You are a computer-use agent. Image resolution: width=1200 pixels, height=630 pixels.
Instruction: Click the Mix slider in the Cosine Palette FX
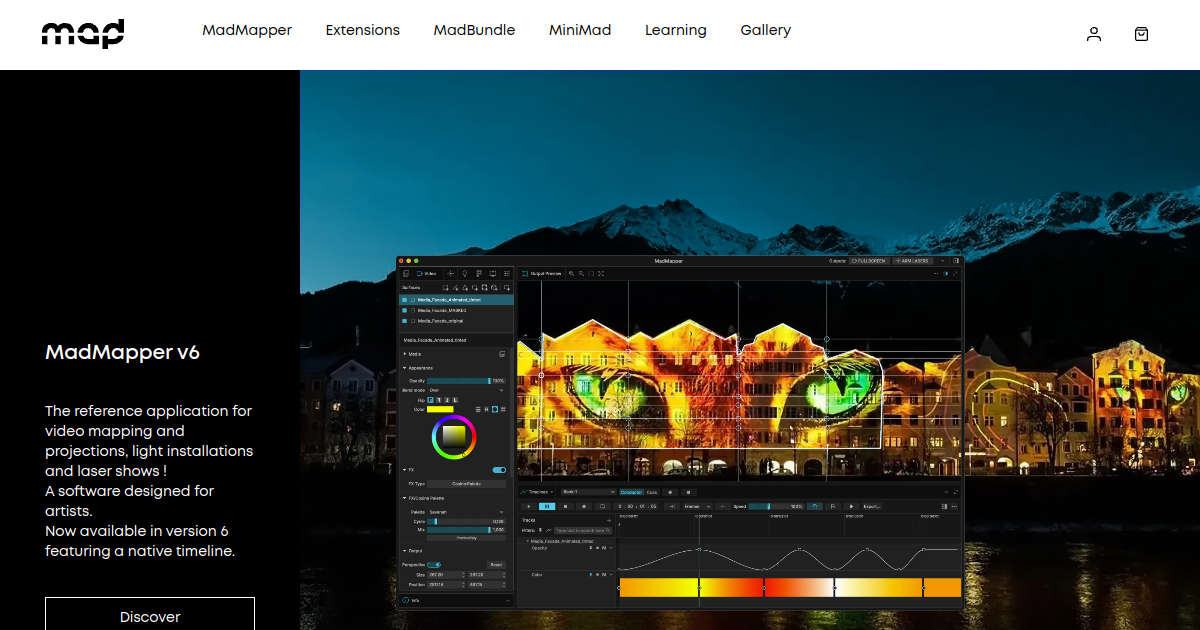pos(459,530)
